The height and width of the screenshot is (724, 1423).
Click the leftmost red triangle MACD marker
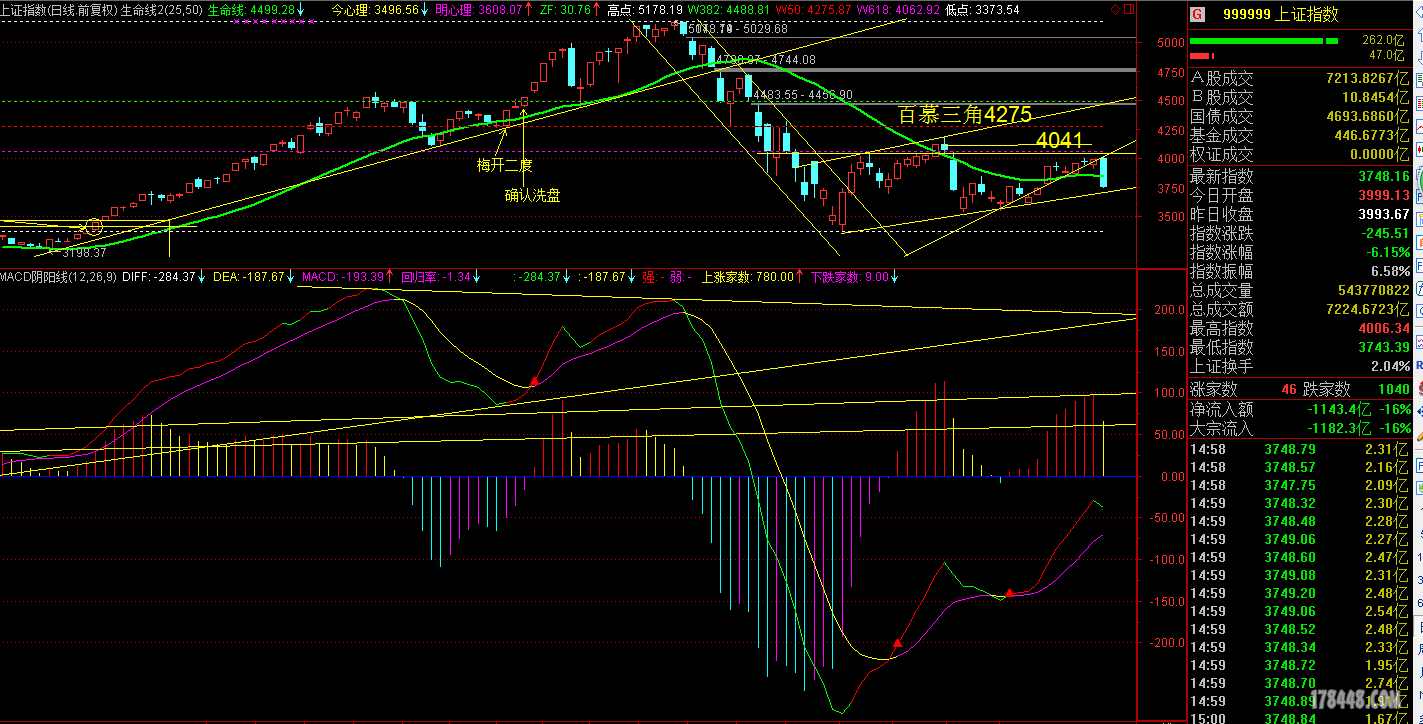[x=534, y=380]
